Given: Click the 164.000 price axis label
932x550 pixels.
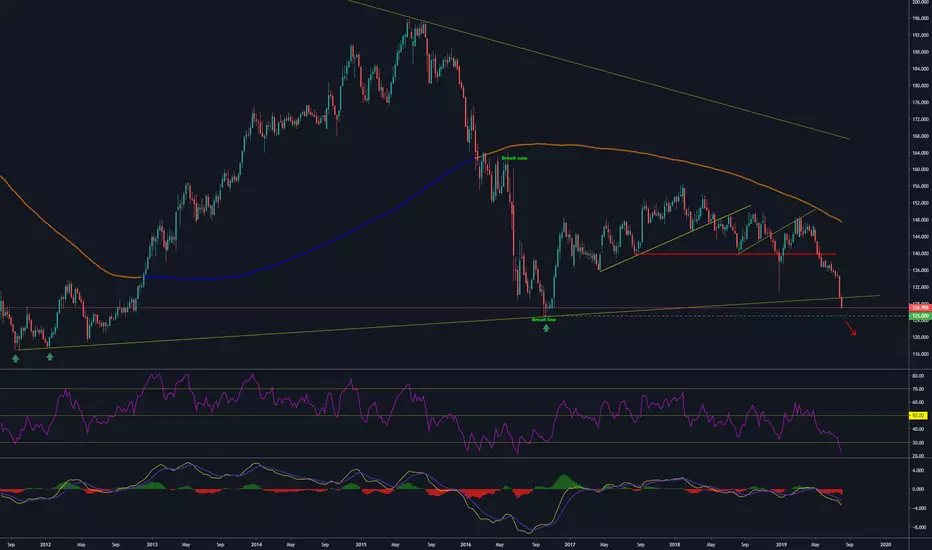Looking at the screenshot, I should [x=920, y=153].
